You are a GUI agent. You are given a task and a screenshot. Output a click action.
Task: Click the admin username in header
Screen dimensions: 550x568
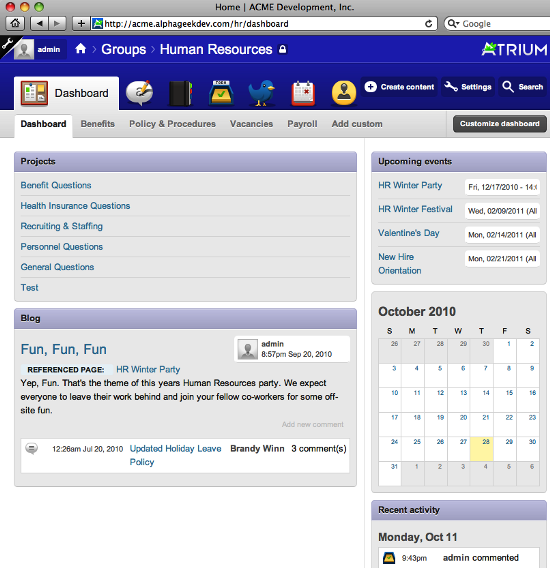click(49, 49)
